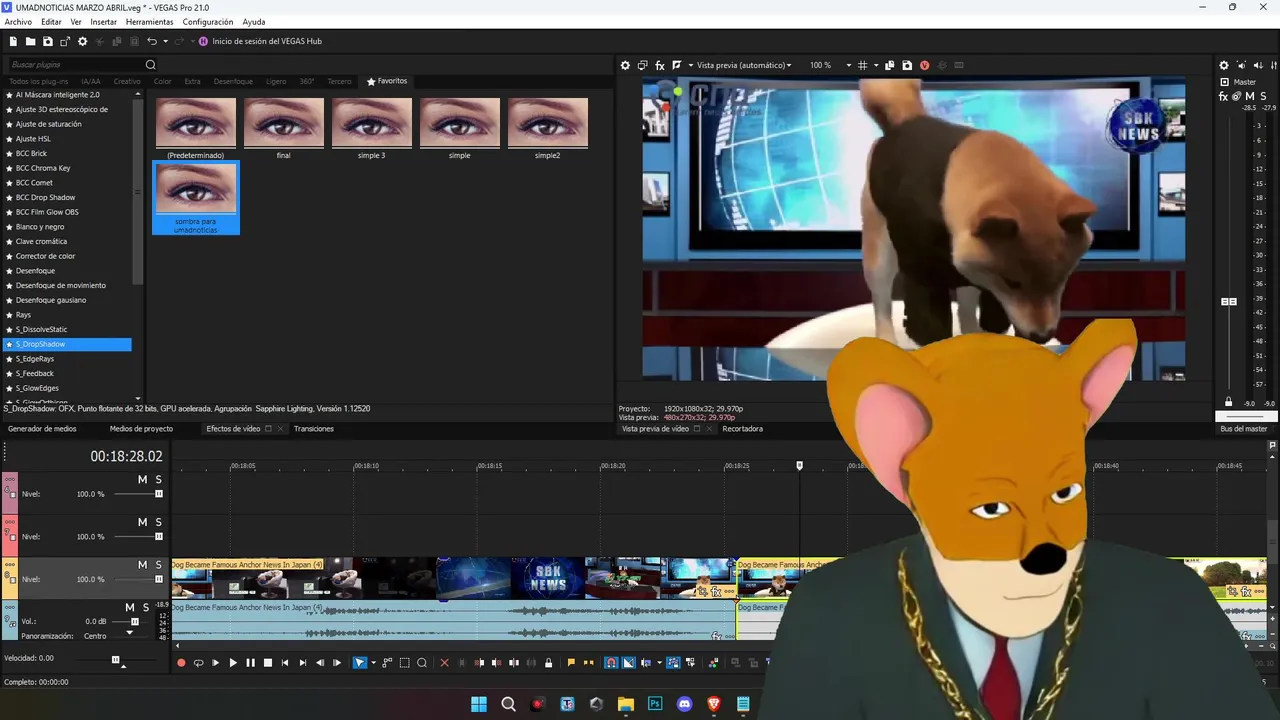Image resolution: width=1280 pixels, height=720 pixels.
Task: Click the magnifier icon beside plugin search
Action: 151,65
